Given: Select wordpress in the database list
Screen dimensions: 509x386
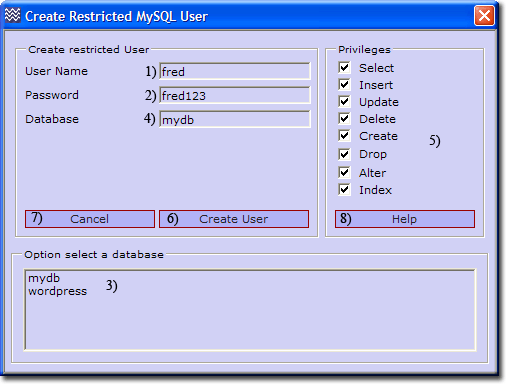Looking at the screenshot, I should (57, 291).
